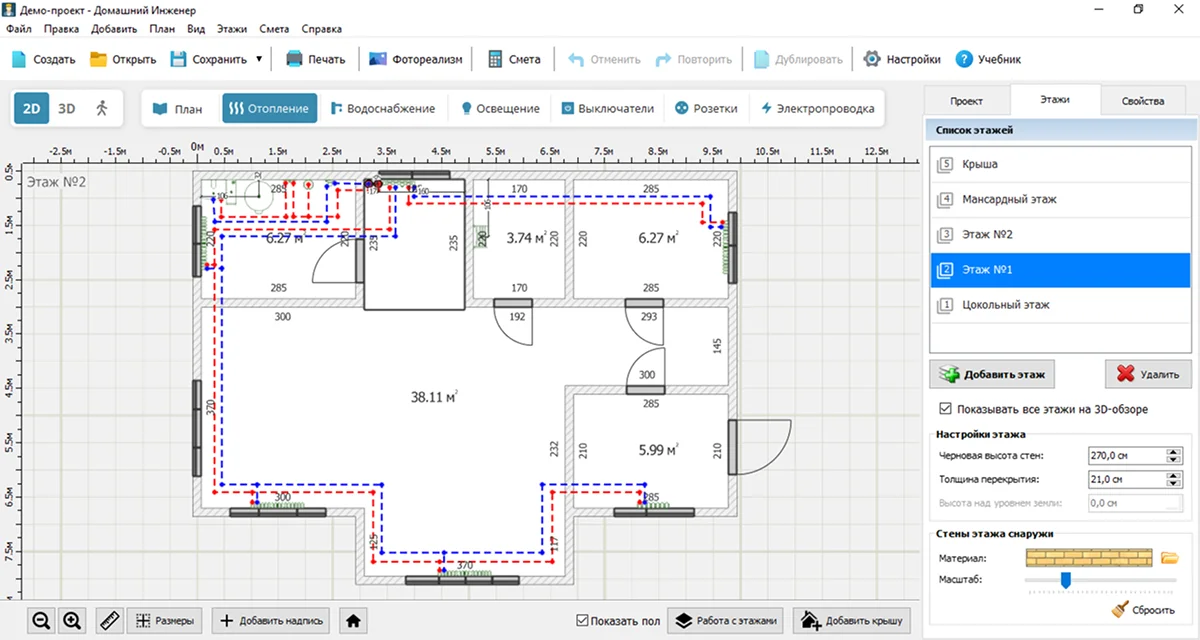
Task: Switch to the Свойства tab
Action: click(1142, 101)
